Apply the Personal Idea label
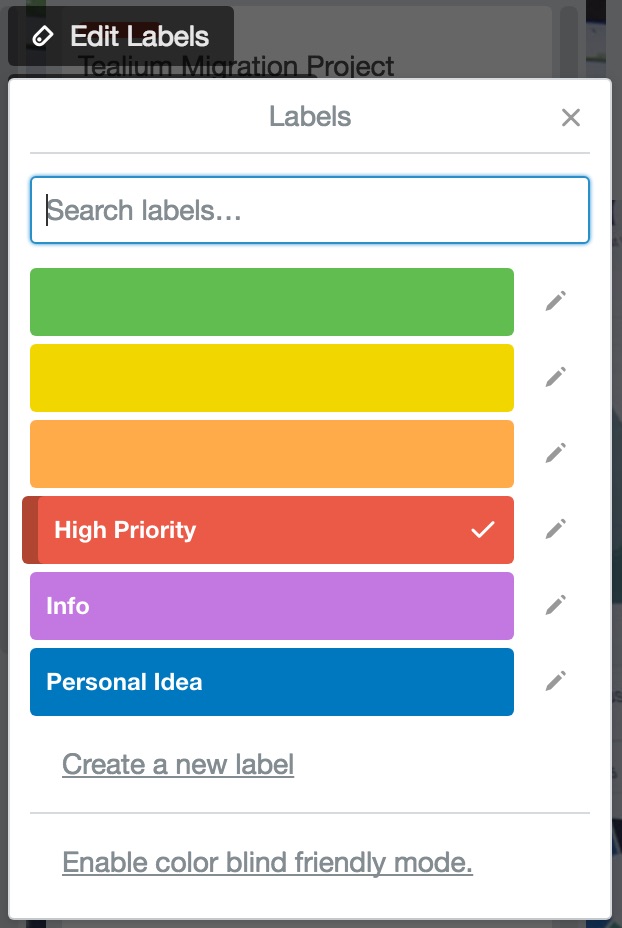Screen dimensions: 622x928 point(270,681)
